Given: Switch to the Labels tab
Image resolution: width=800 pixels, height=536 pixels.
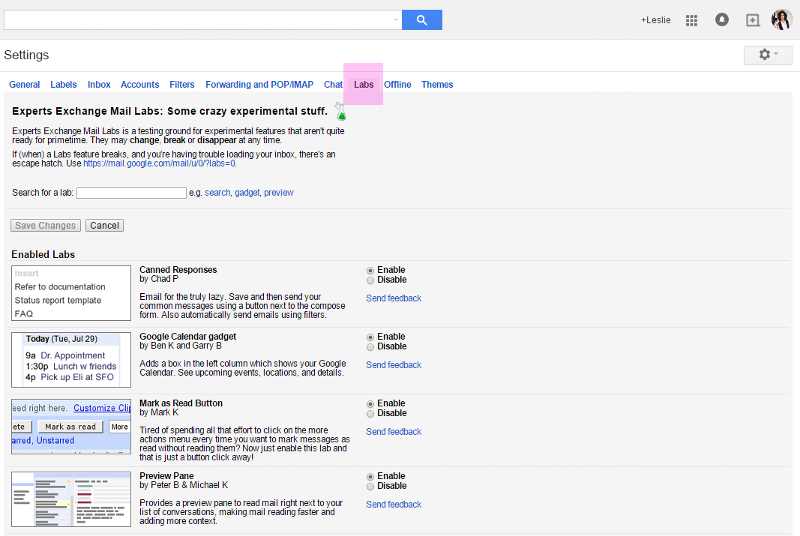Looking at the screenshot, I should click(63, 85).
